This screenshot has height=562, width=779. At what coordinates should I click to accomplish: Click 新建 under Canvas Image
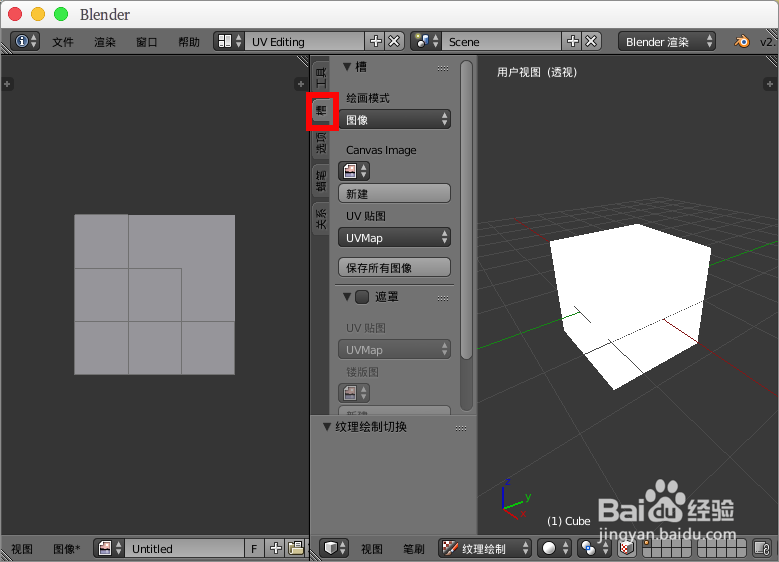tap(394, 193)
